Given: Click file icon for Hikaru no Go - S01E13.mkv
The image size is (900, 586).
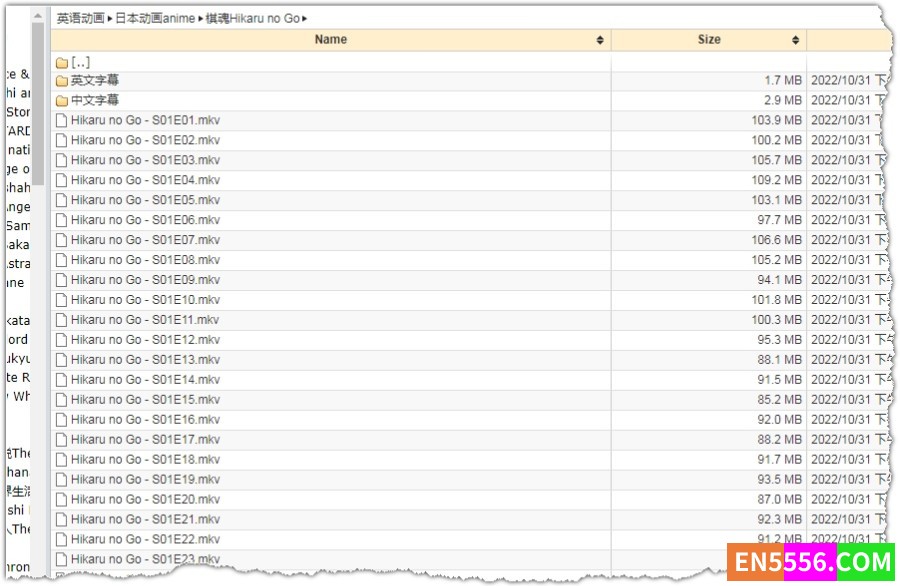Looking at the screenshot, I should tap(61, 360).
